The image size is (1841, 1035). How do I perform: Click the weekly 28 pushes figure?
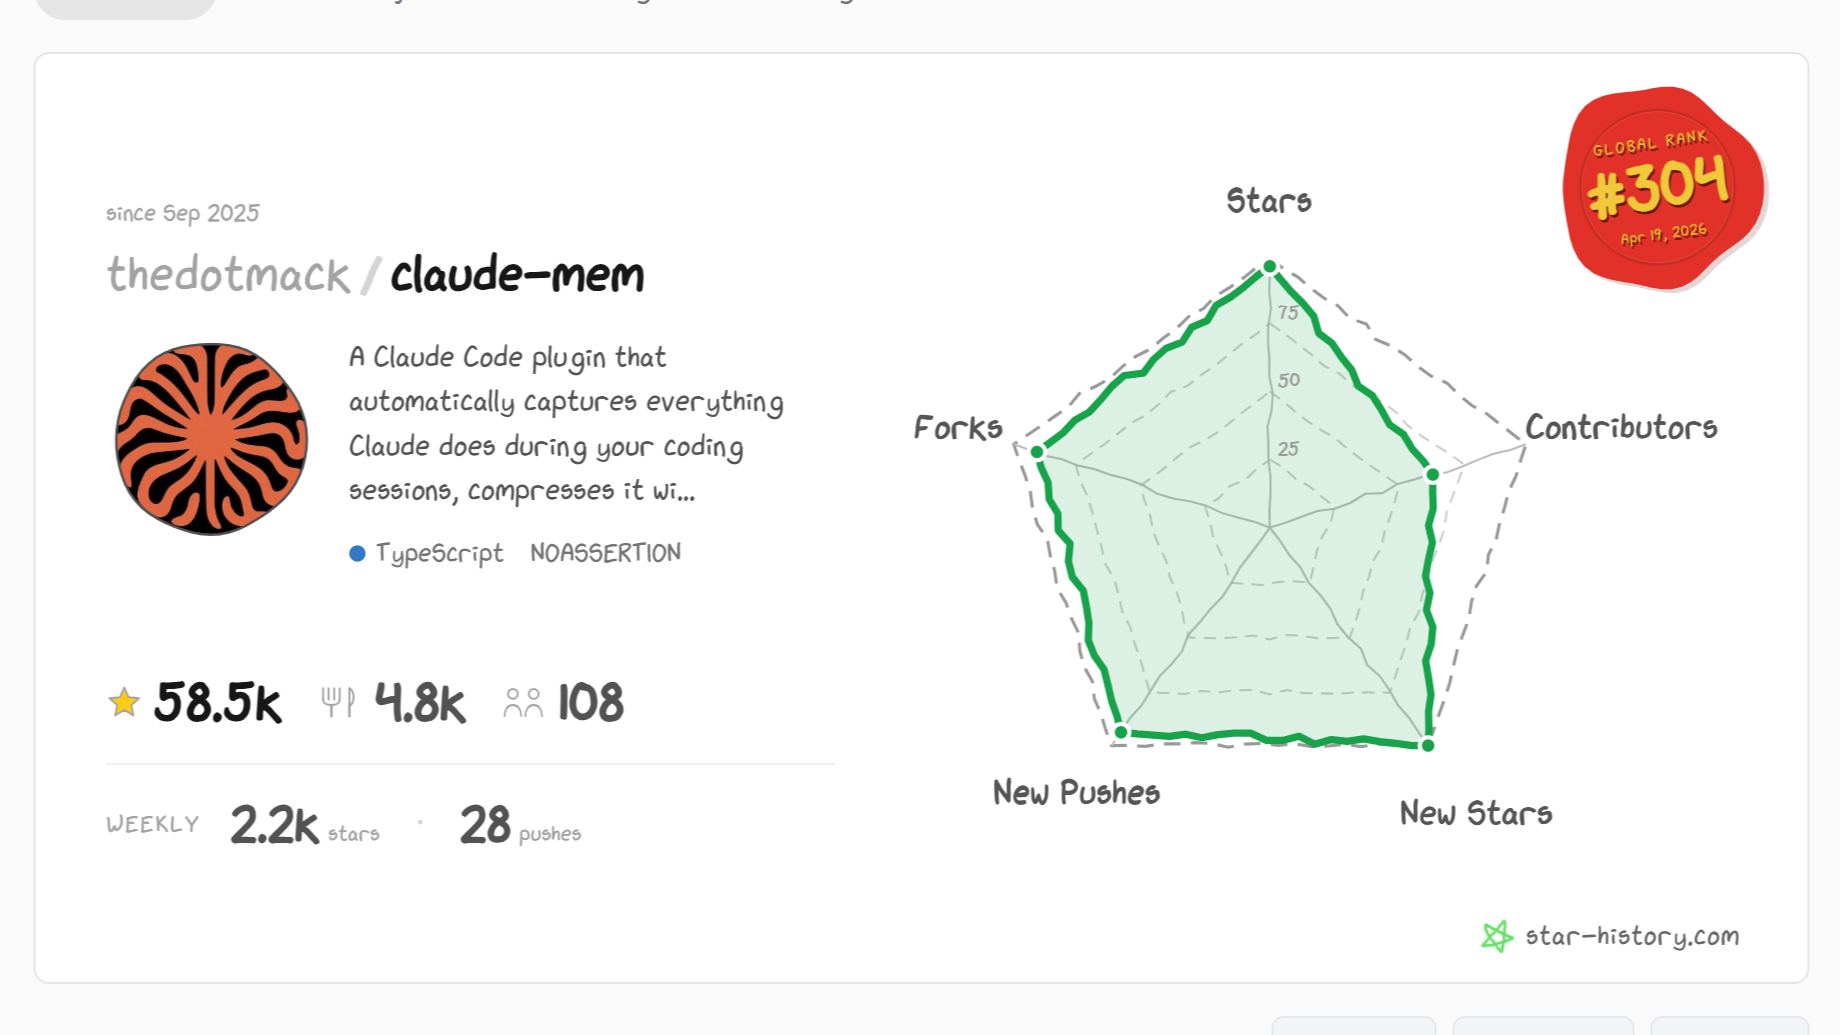tap(486, 826)
